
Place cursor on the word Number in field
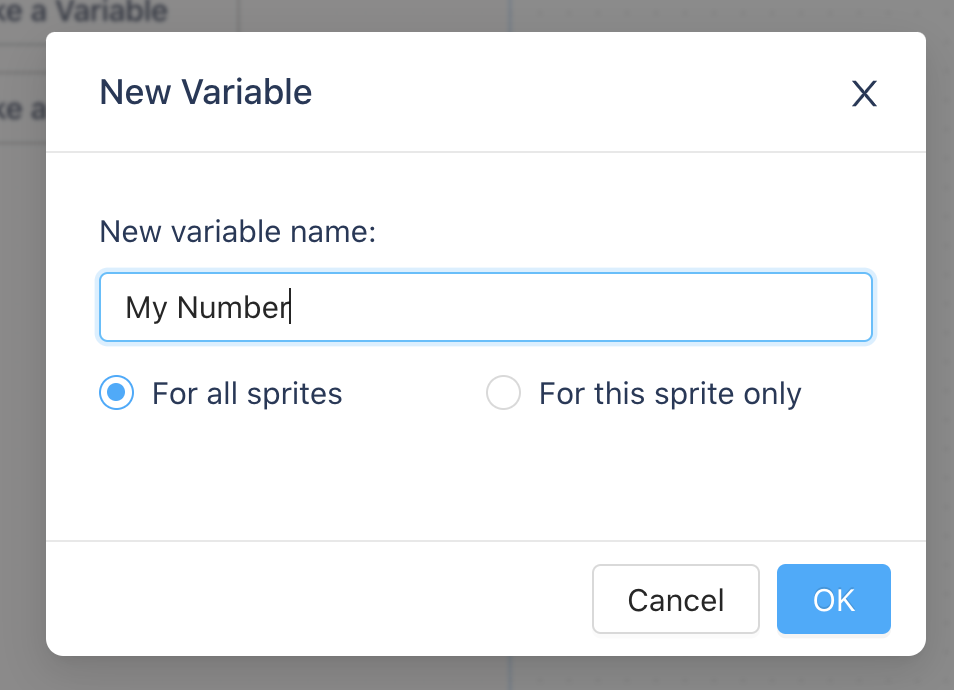point(233,307)
